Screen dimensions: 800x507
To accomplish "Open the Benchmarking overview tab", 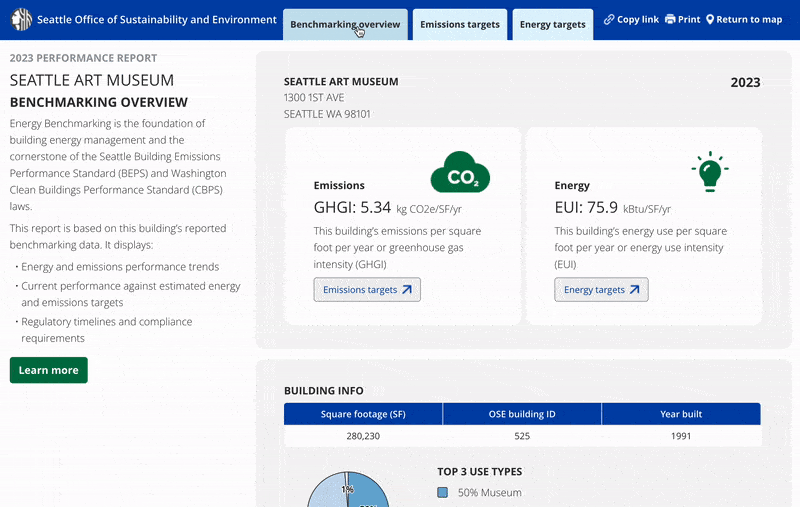I will 345,24.
